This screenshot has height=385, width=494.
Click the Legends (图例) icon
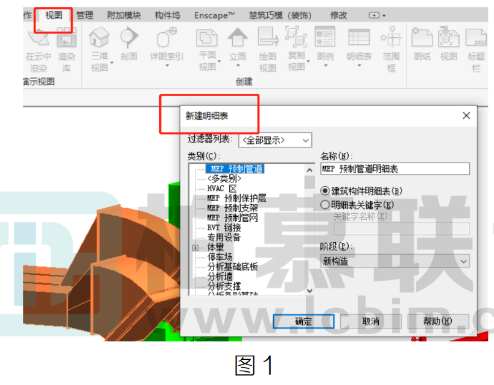325,36
